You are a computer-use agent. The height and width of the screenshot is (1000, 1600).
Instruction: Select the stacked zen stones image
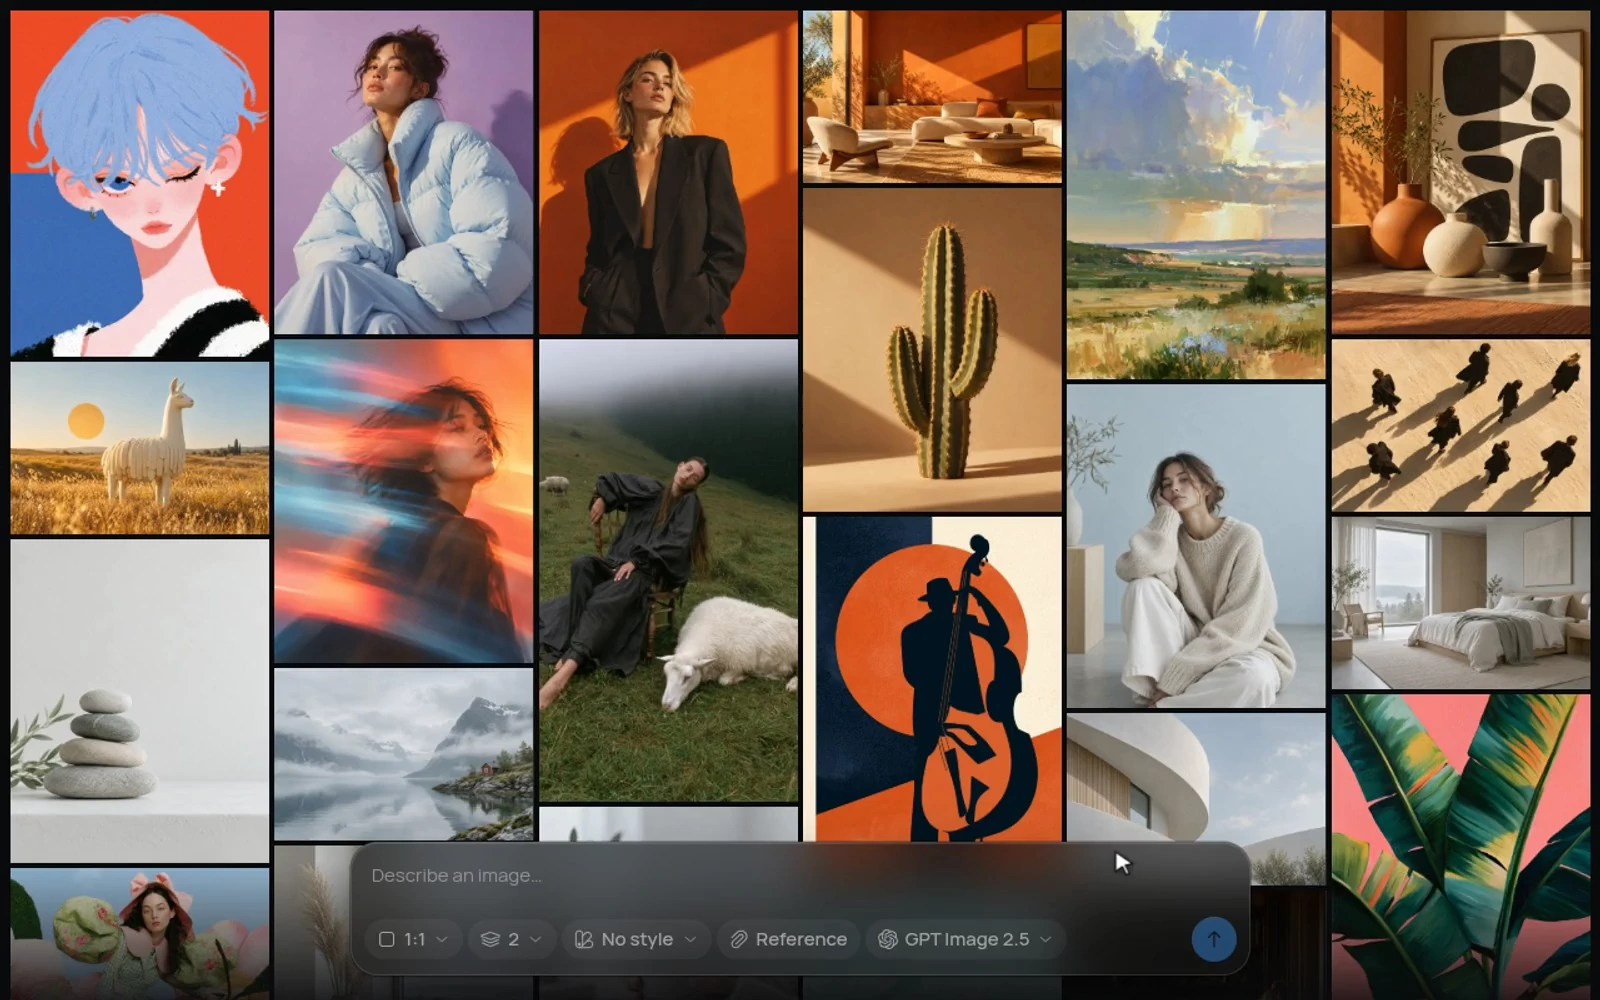coord(140,701)
